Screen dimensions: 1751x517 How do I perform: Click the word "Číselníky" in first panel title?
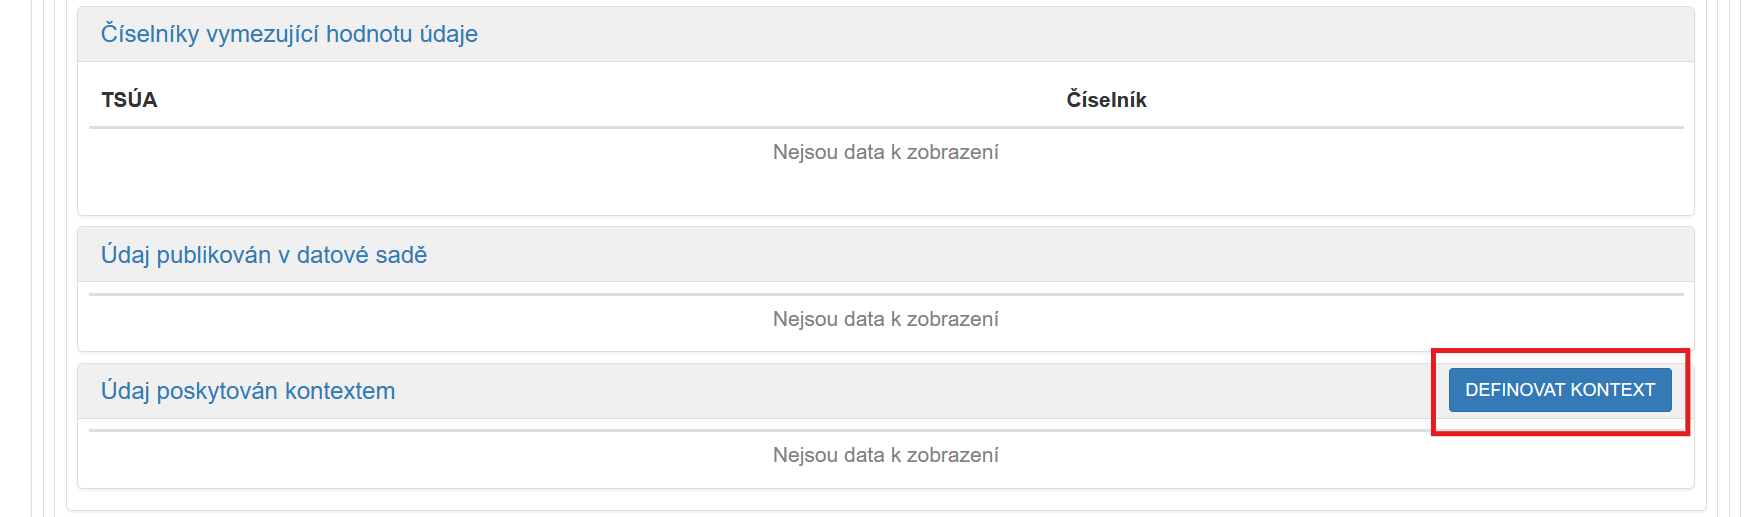(x=150, y=34)
